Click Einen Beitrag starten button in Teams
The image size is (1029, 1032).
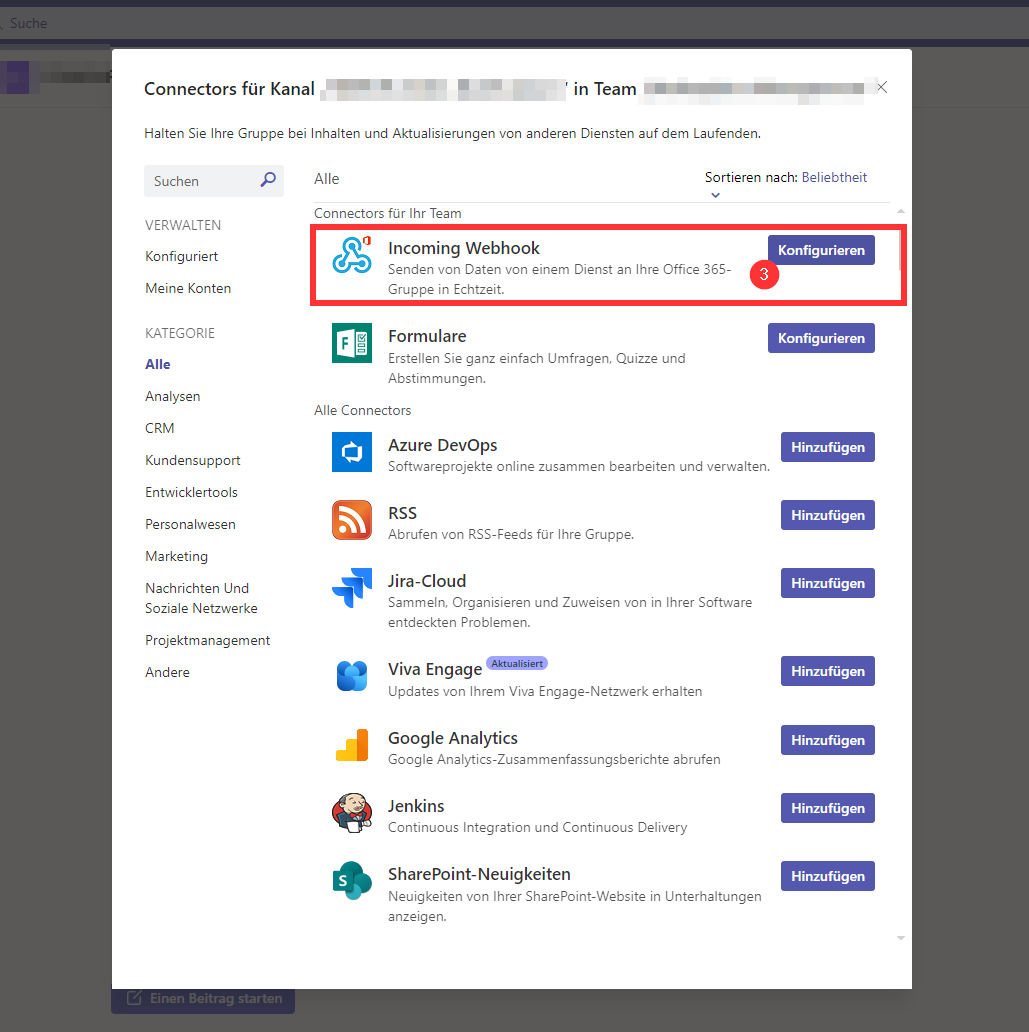coord(203,998)
